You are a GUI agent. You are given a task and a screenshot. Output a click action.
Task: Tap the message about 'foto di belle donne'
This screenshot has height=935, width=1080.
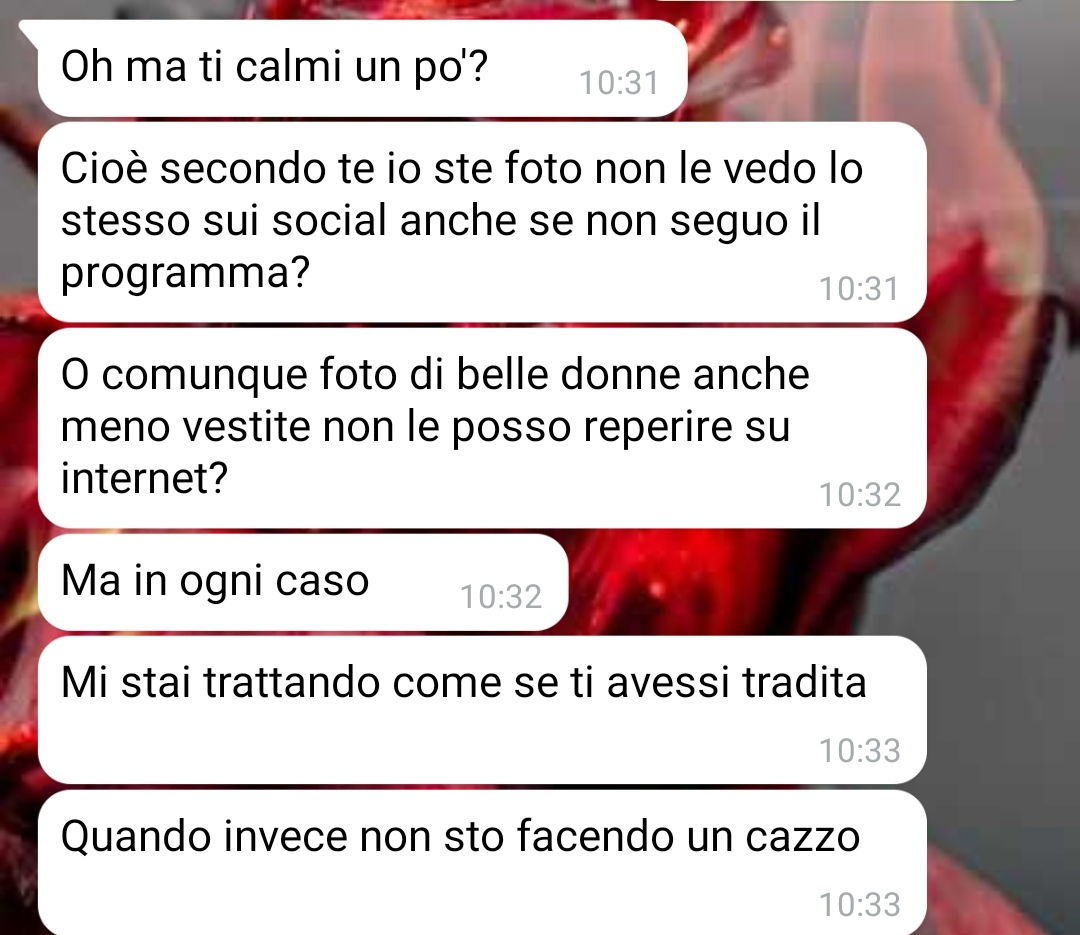482,428
